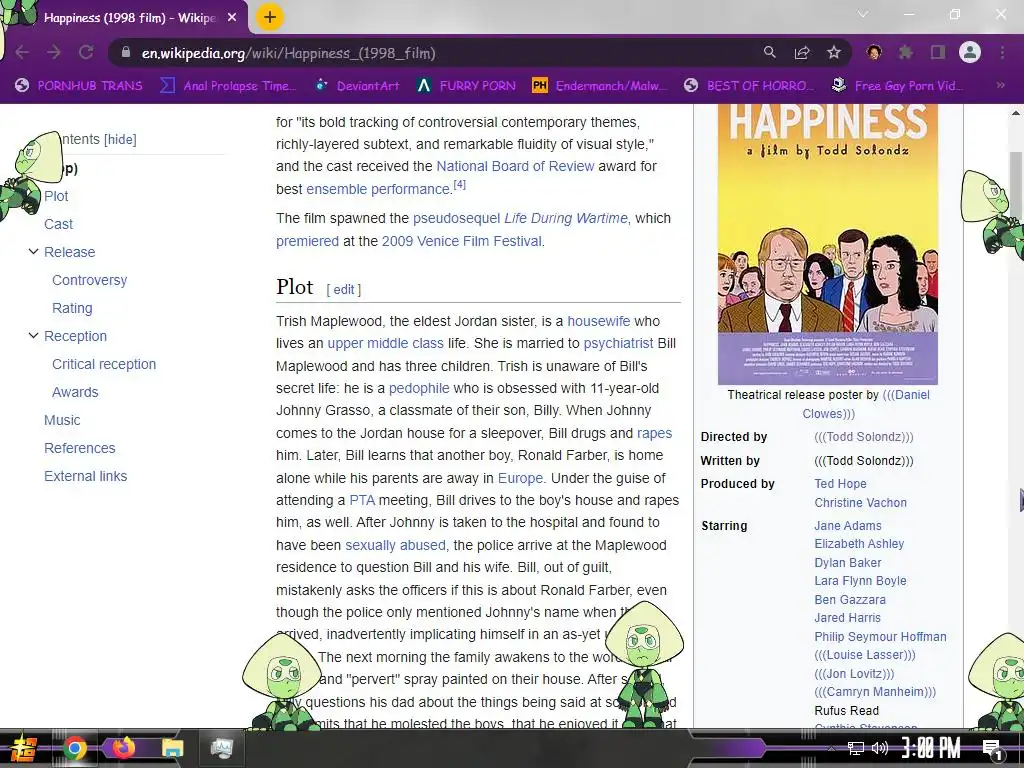The width and height of the screenshot is (1024, 768).
Task: Open Chrome's three-dot menu
Action: (x=1002, y=52)
